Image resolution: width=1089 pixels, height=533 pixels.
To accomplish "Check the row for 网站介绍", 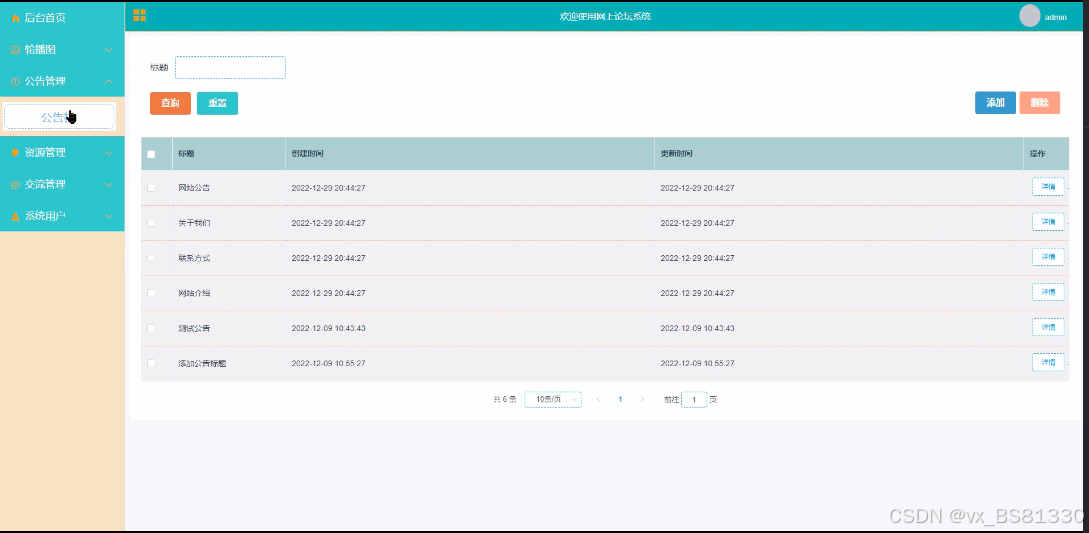I will tap(151, 293).
